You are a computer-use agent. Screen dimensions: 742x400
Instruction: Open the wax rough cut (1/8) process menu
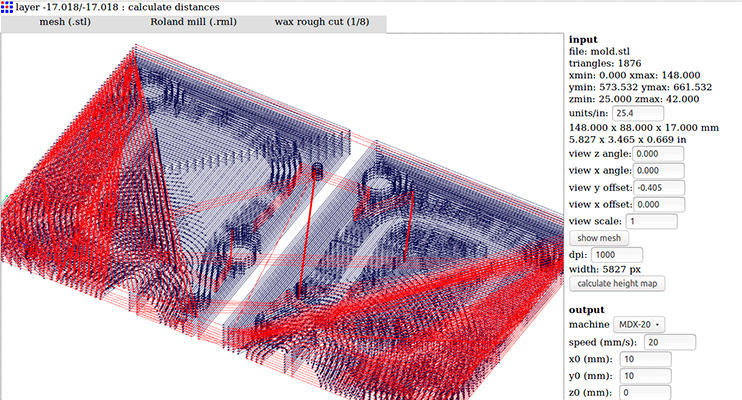tap(322, 22)
